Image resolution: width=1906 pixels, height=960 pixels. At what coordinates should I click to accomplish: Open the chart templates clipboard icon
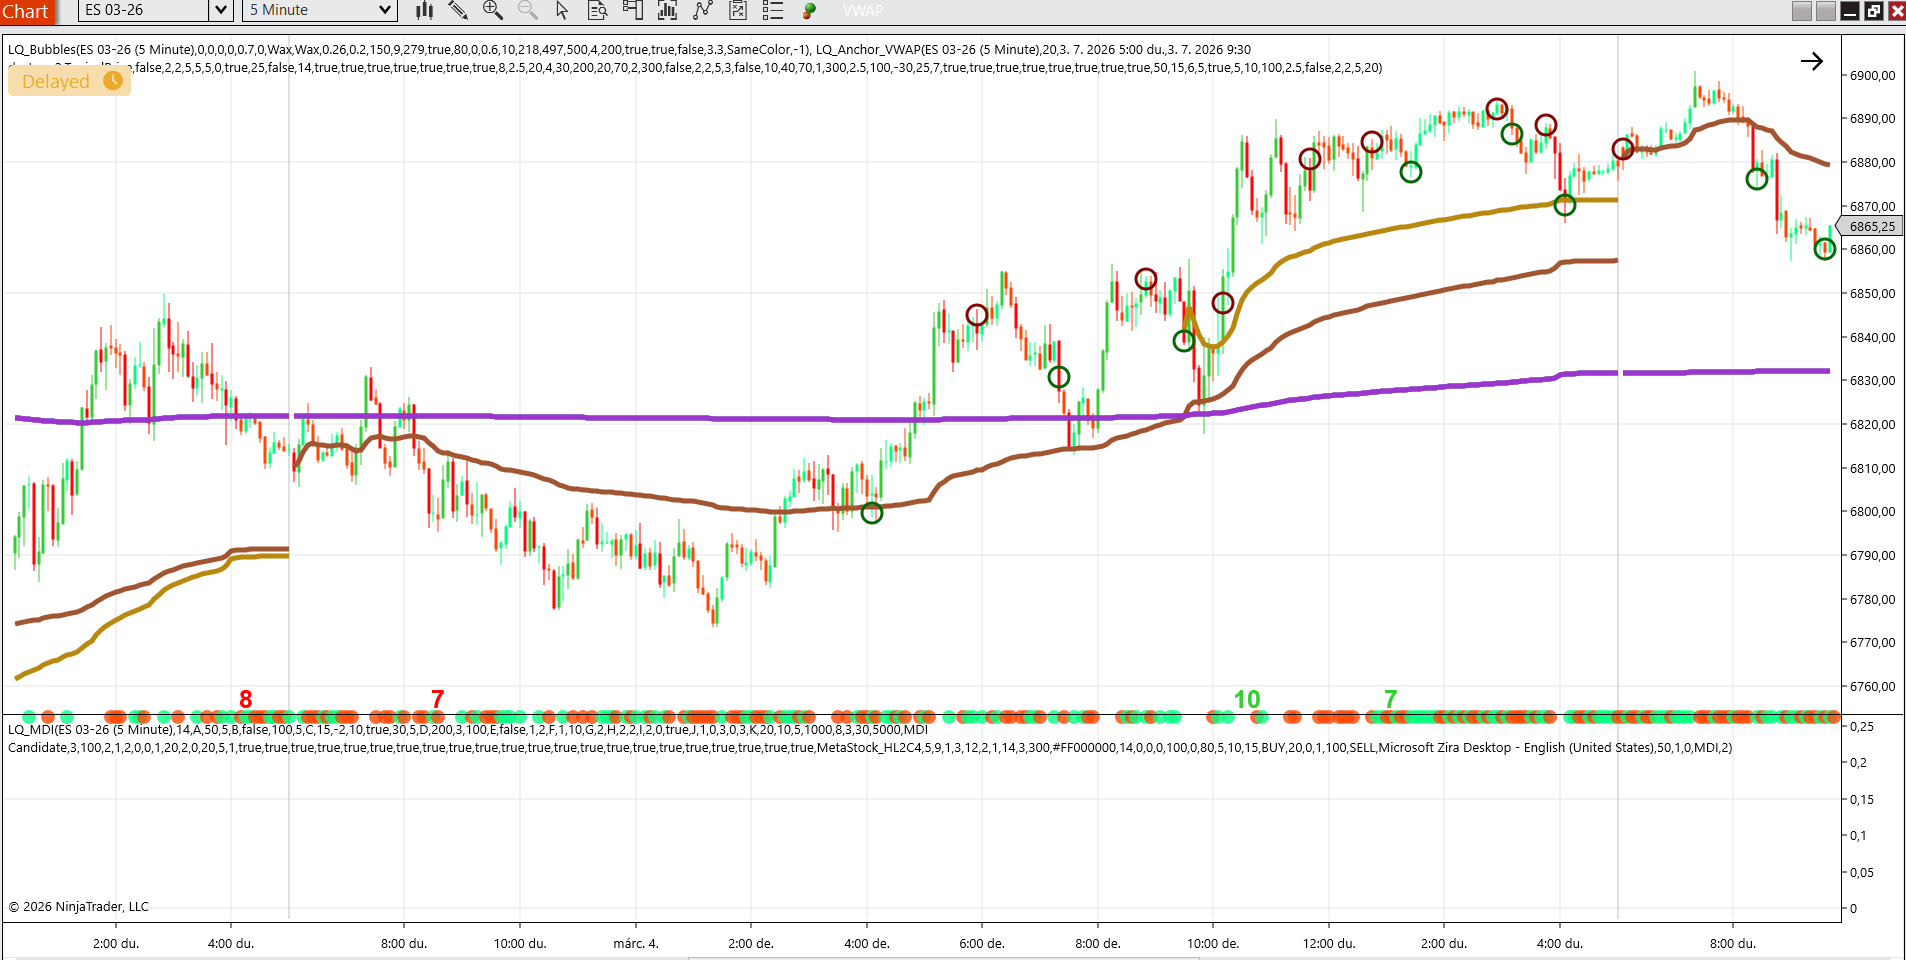pos(738,10)
